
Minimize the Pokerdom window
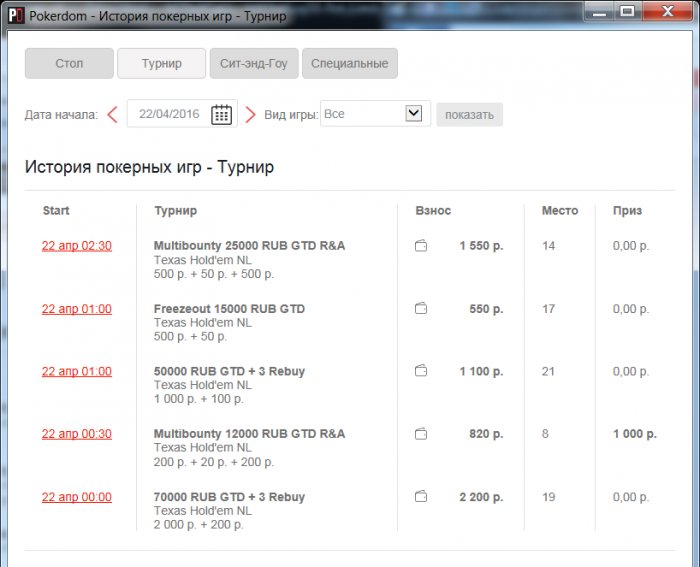coord(600,12)
